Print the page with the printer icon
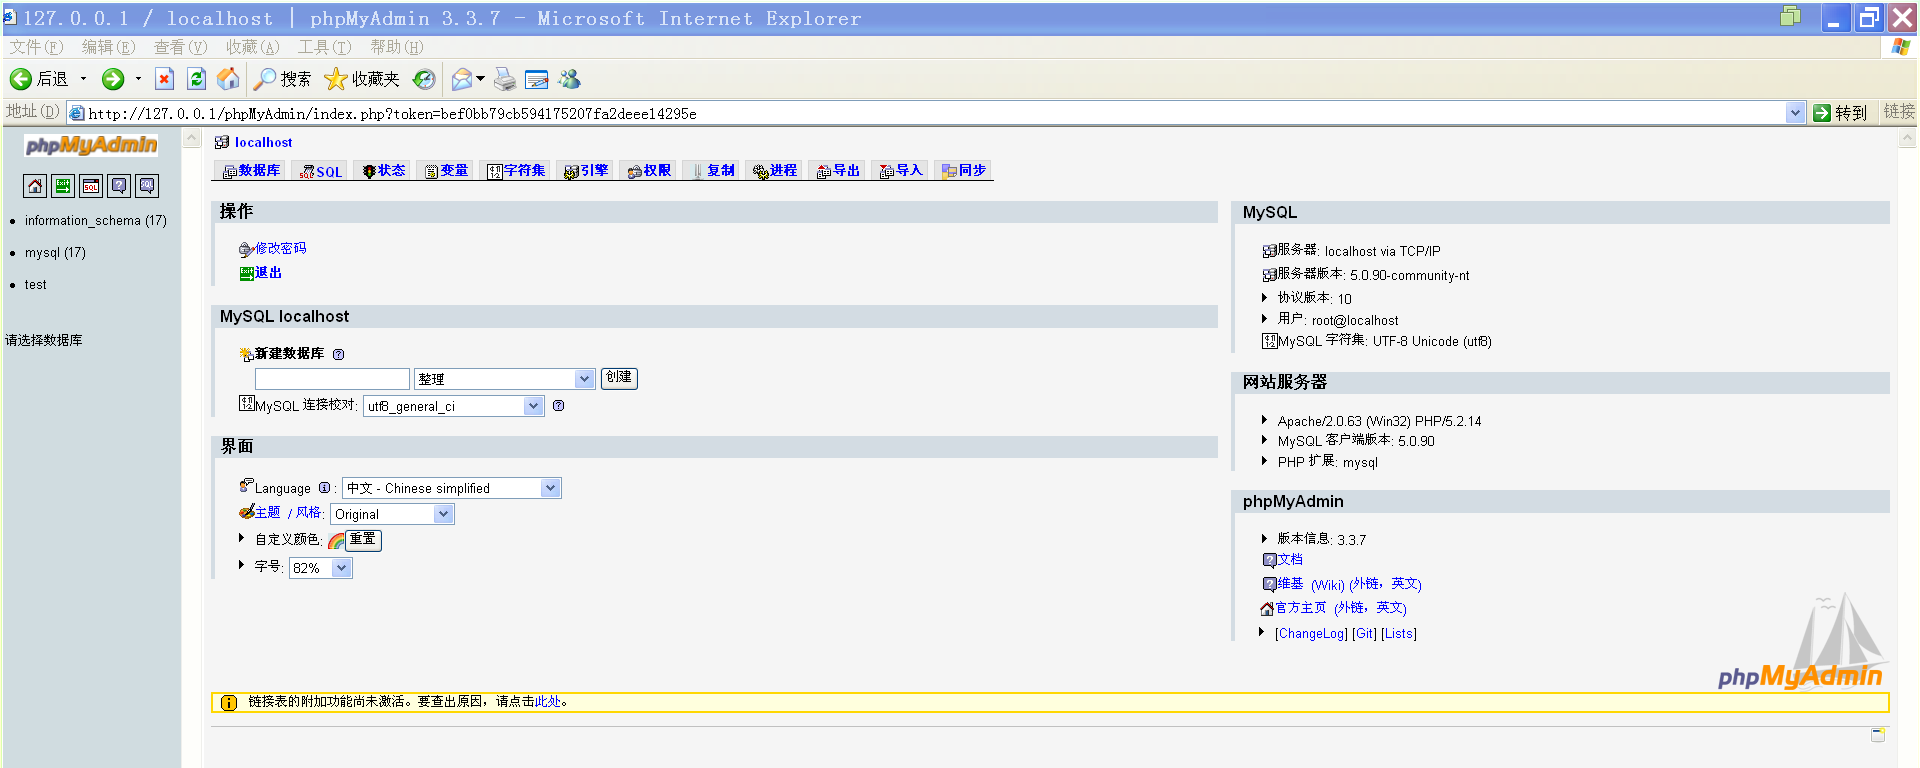Viewport: 1920px width, 768px height. [505, 79]
